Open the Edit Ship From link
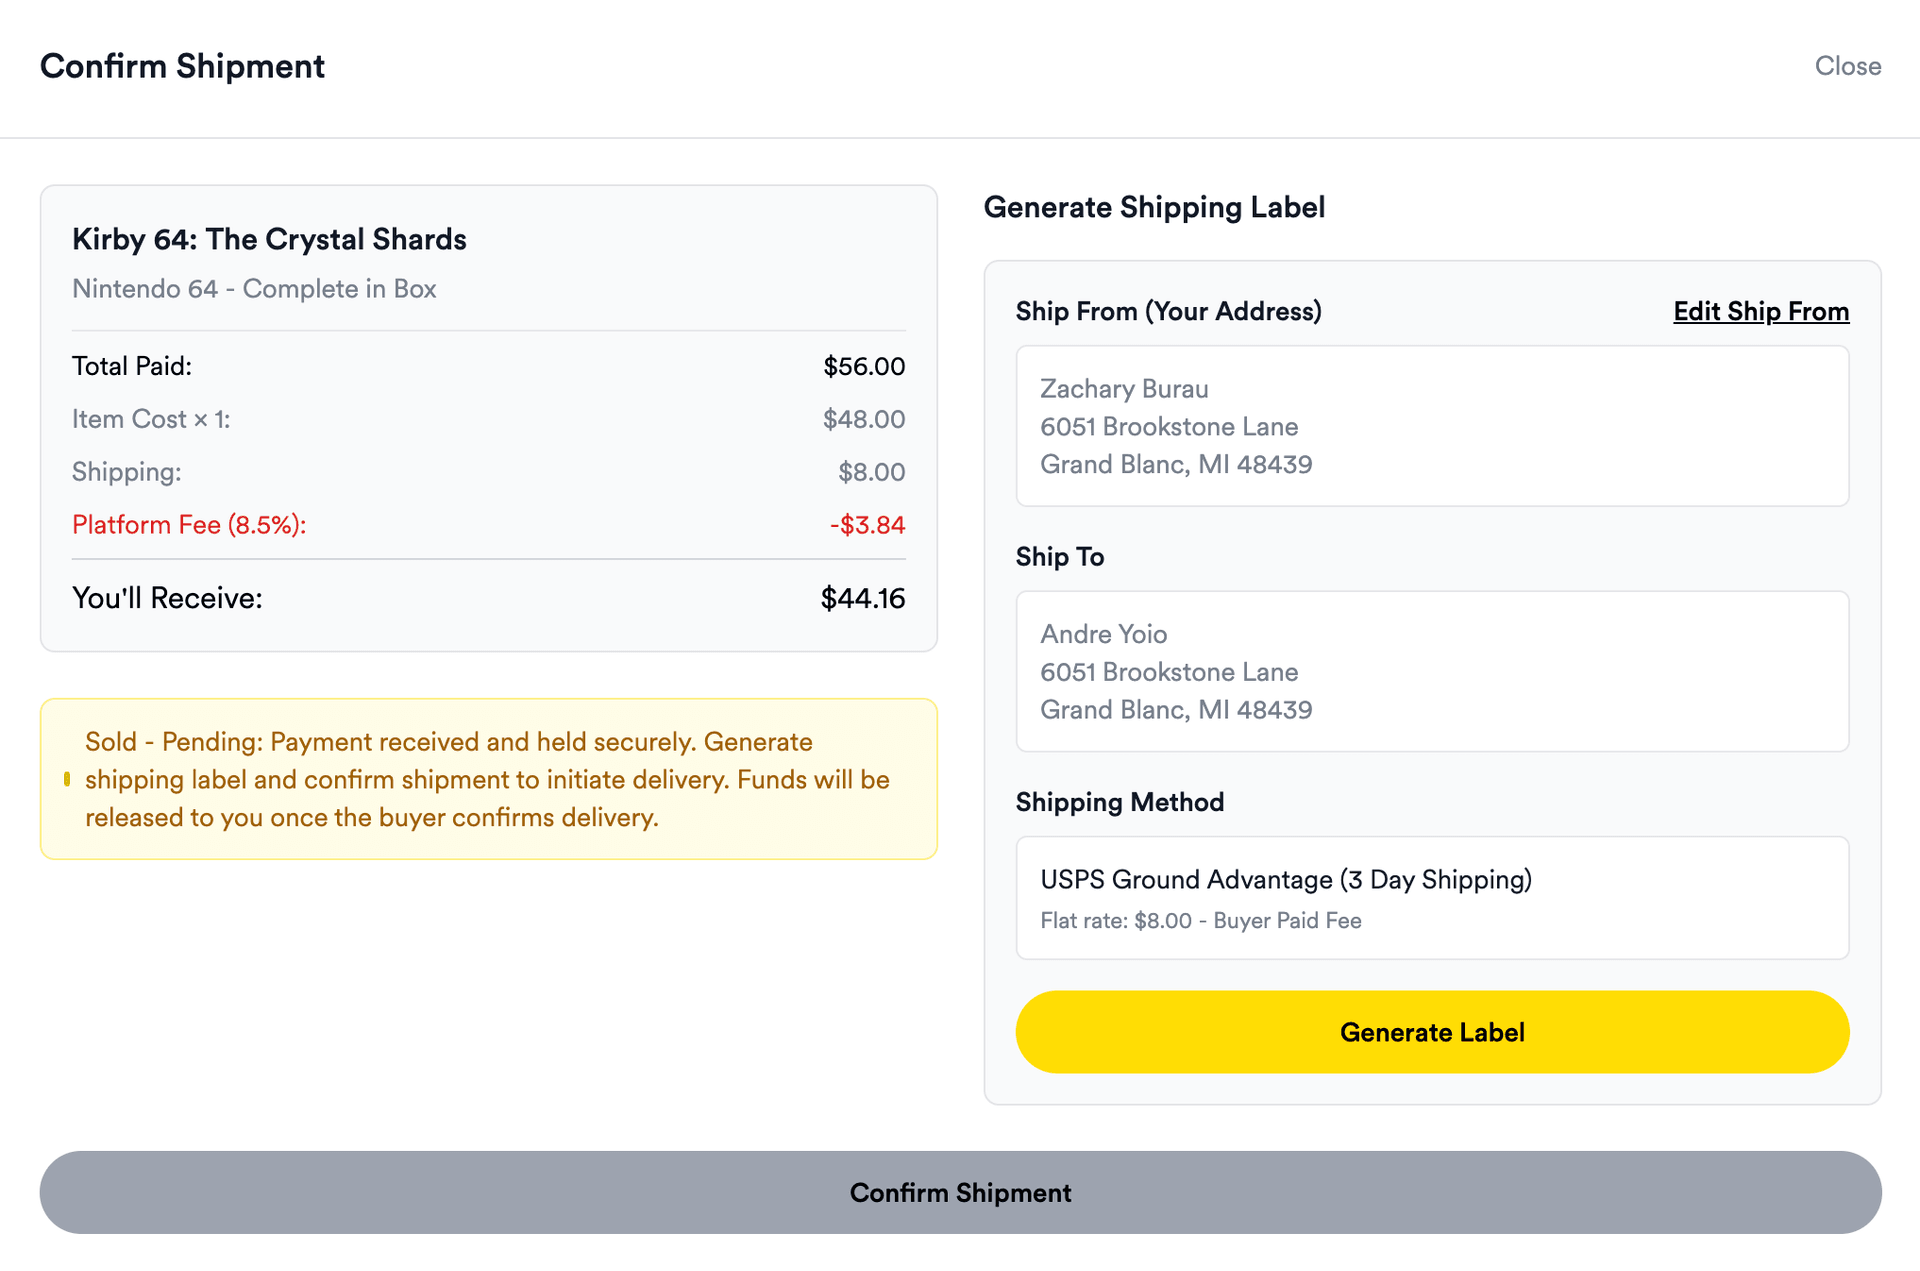1920x1271 pixels. (1760, 311)
